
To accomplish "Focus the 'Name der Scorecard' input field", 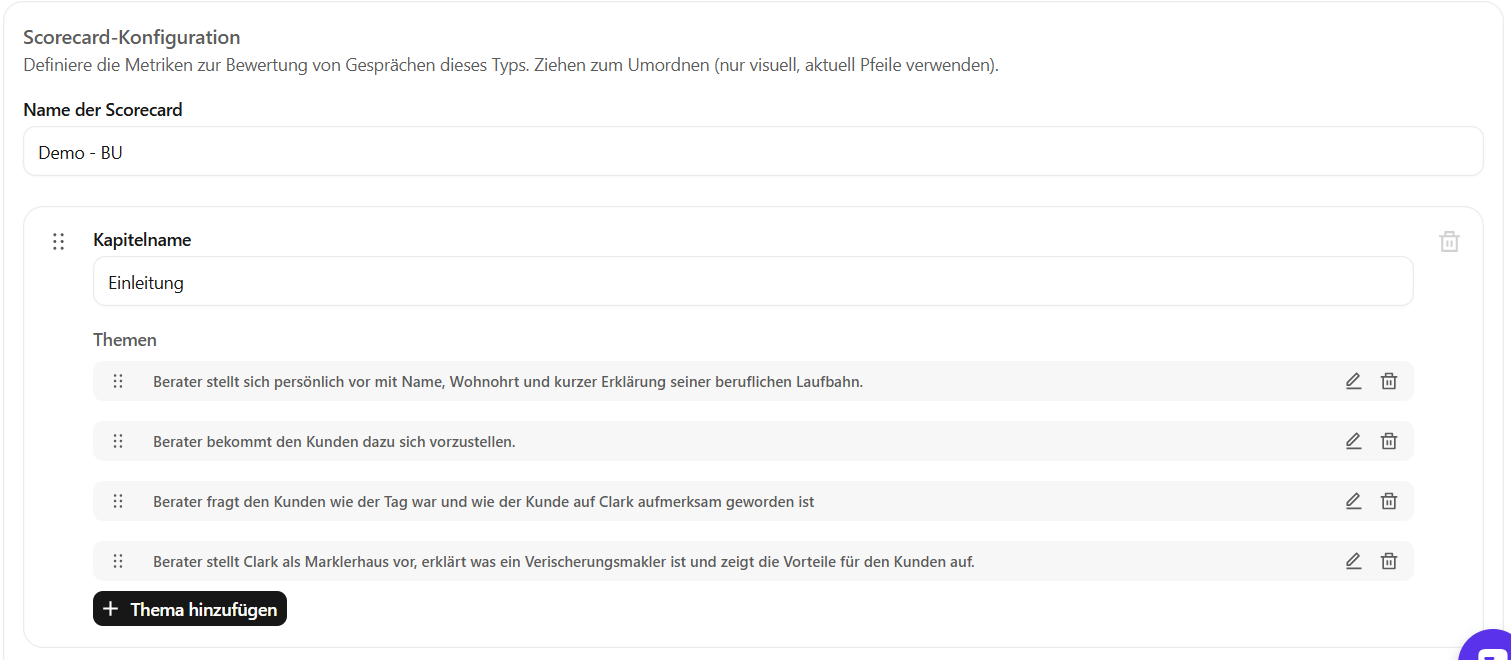I will coord(752,153).
